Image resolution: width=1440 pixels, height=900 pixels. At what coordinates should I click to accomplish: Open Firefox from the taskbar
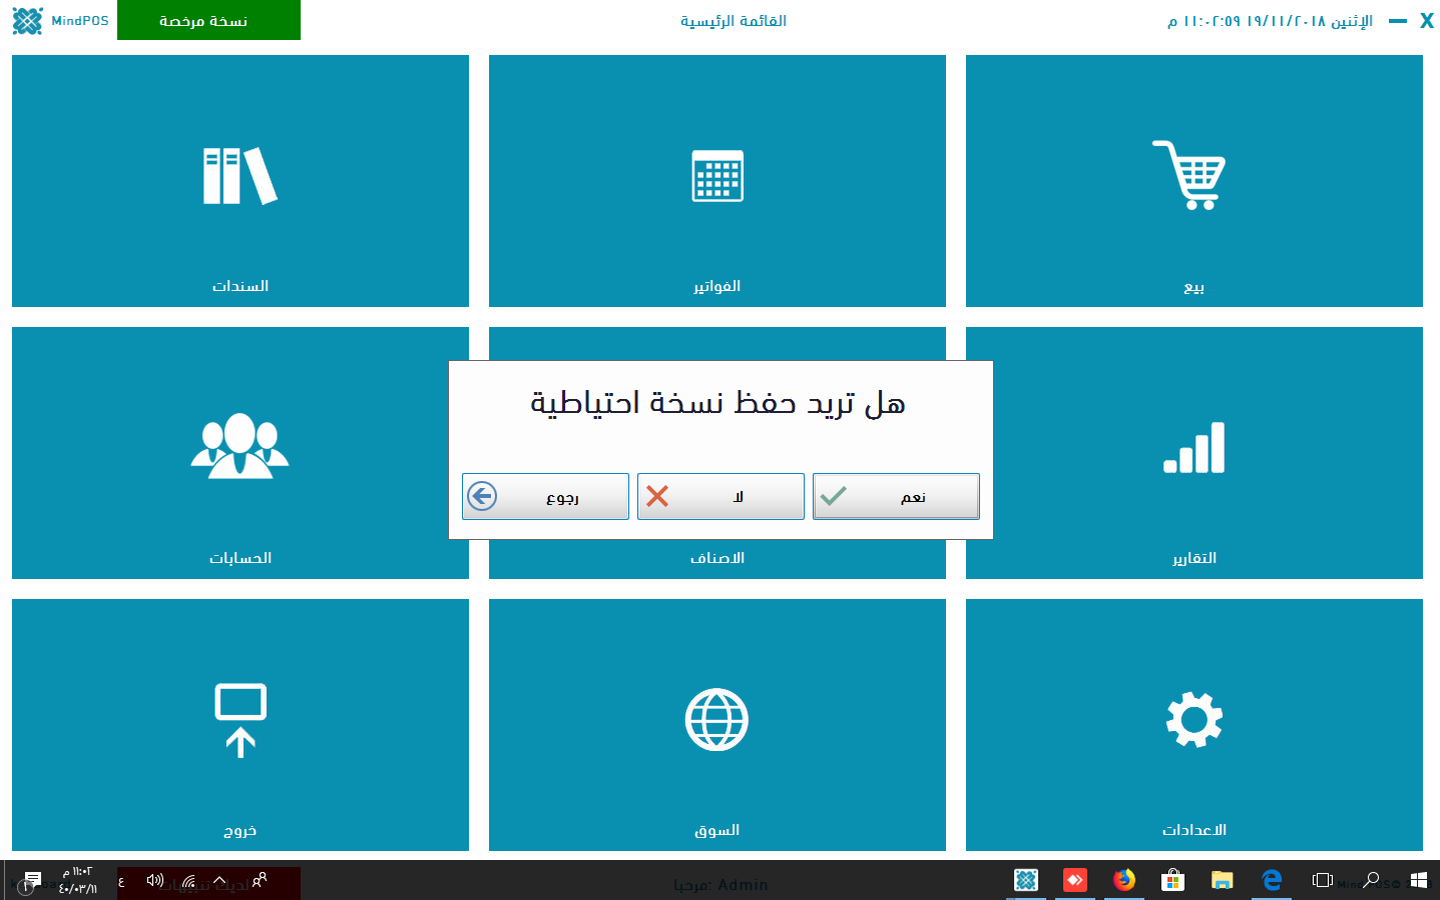pos(1124,880)
